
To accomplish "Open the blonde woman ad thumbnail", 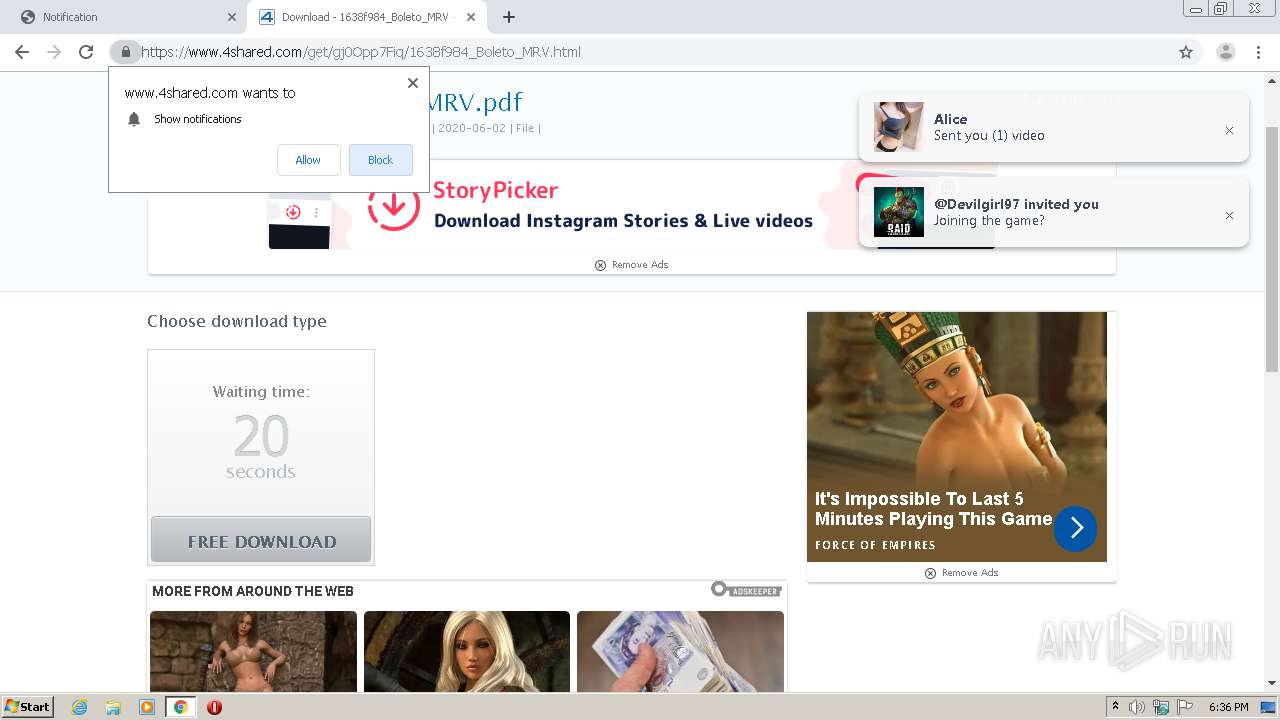I will pyautogui.click(x=467, y=651).
